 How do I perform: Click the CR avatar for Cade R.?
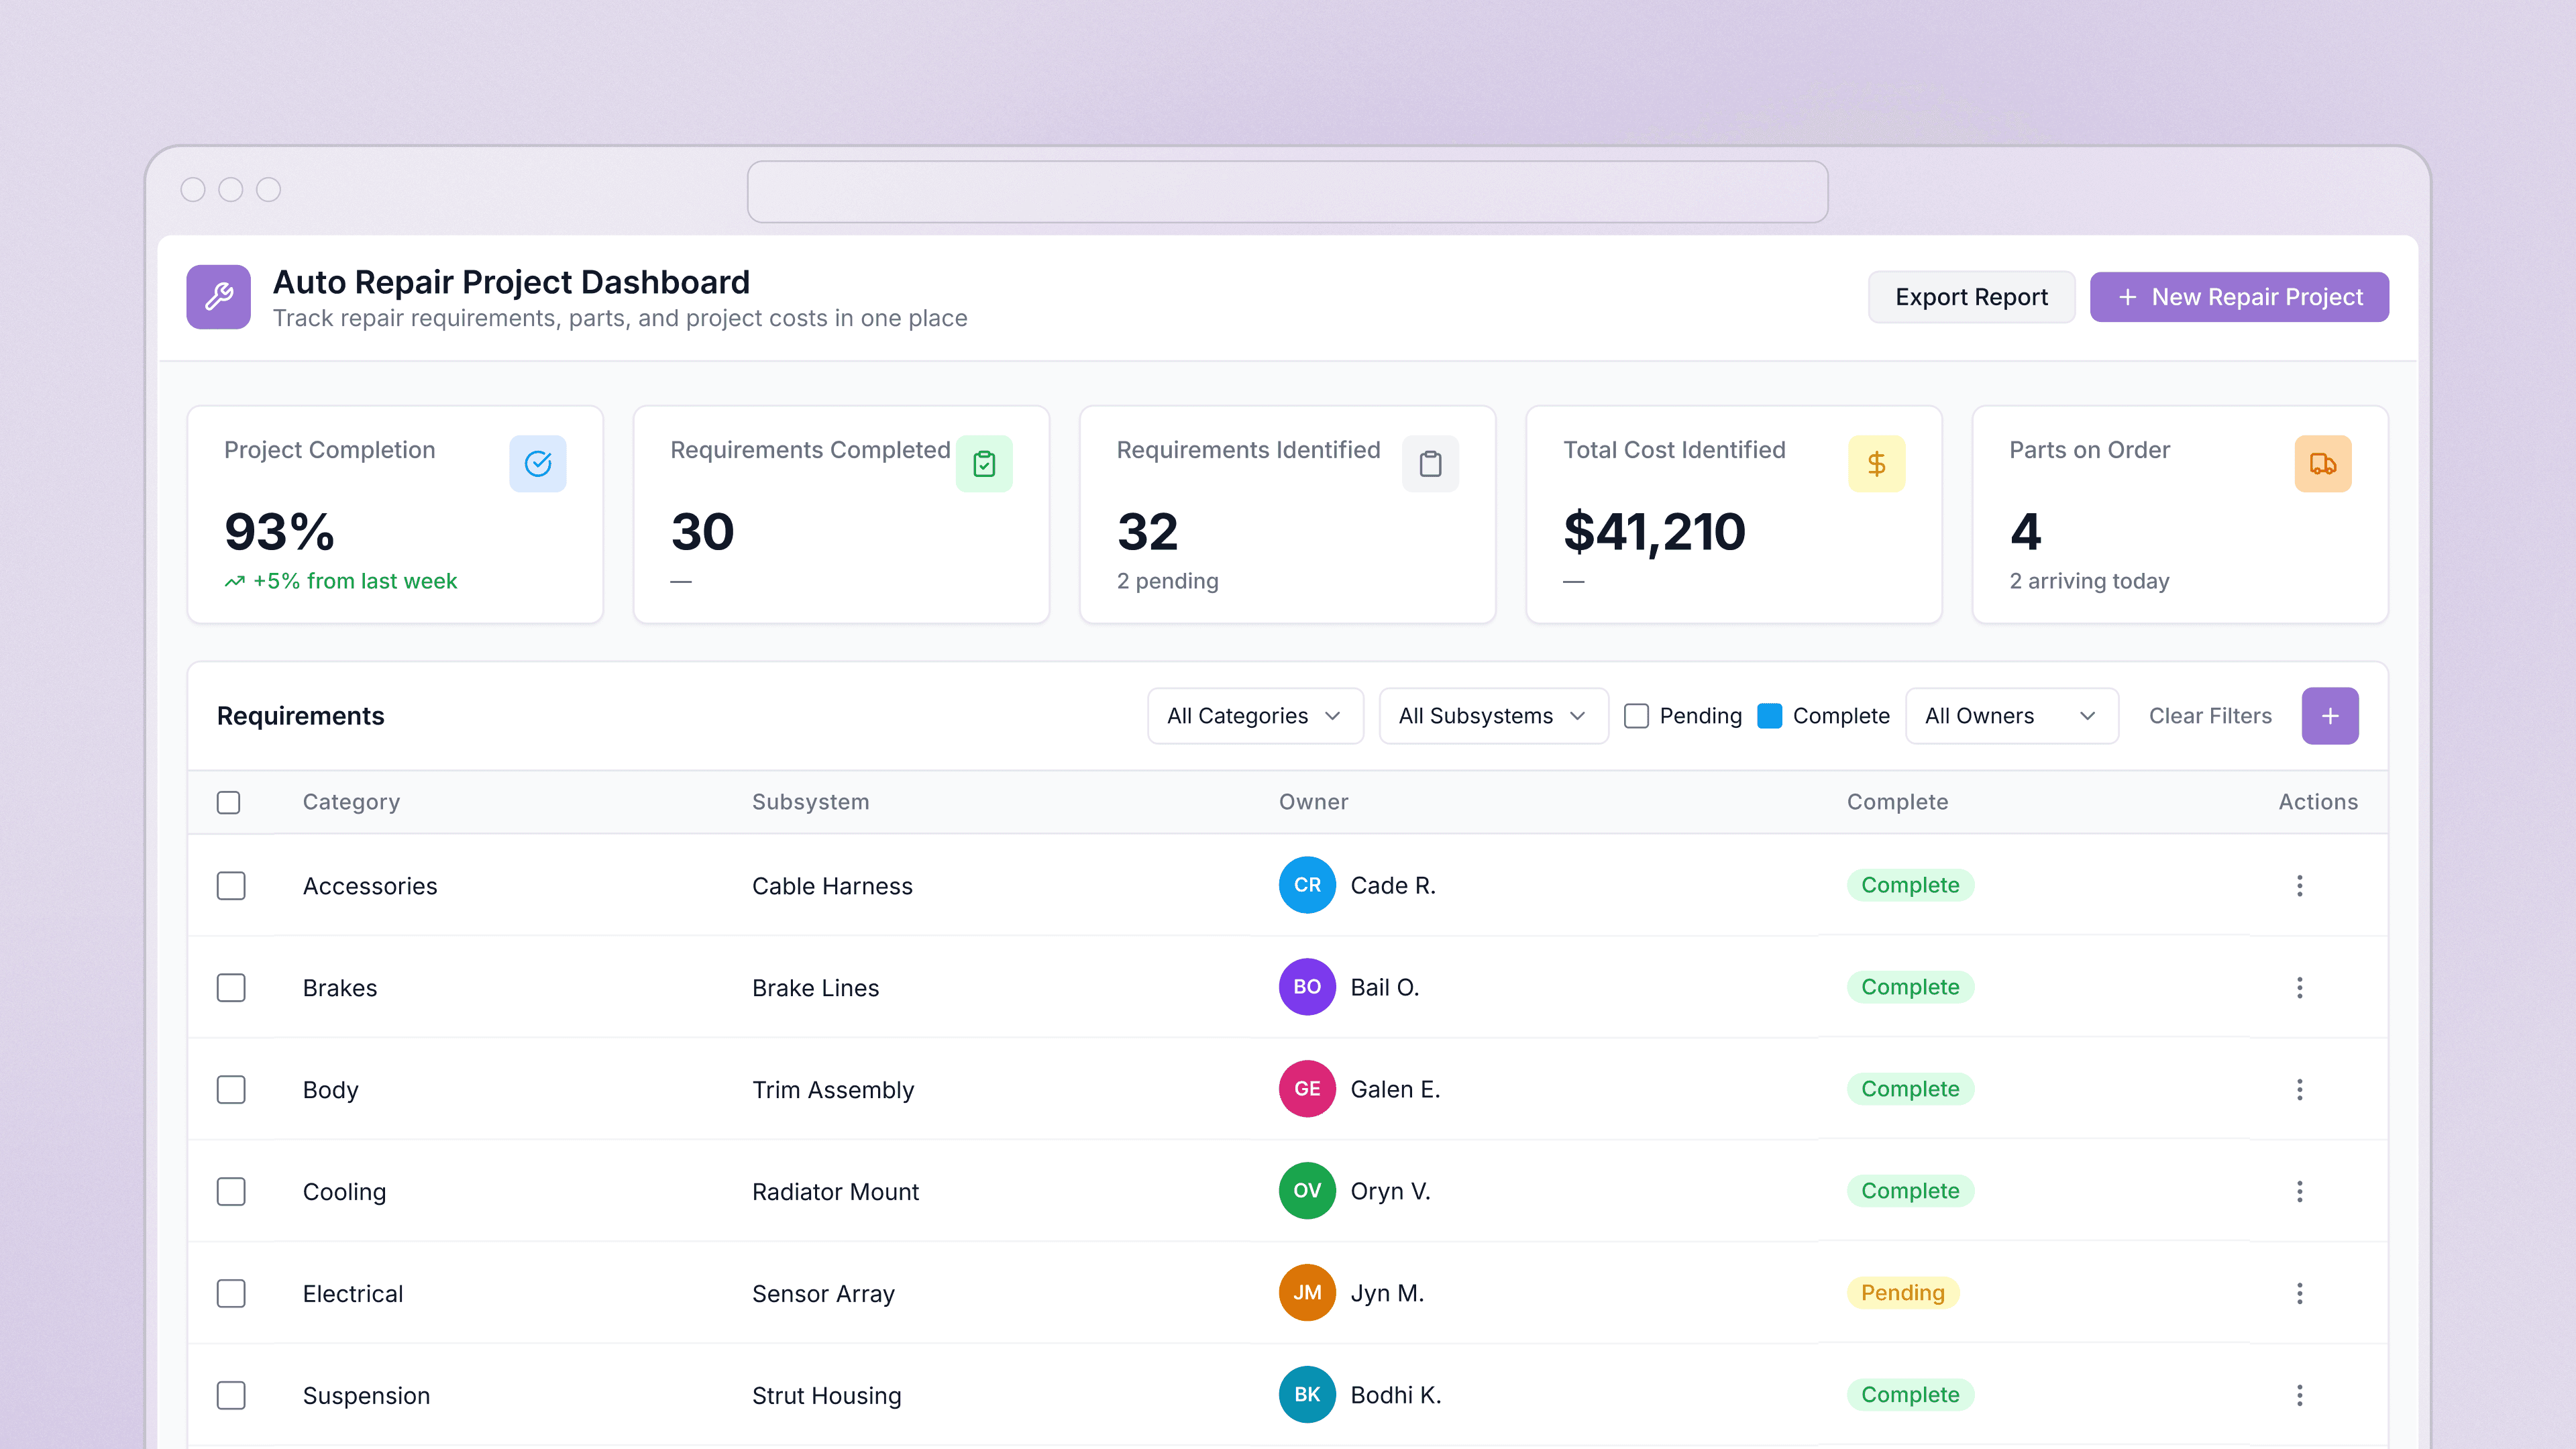click(1307, 885)
